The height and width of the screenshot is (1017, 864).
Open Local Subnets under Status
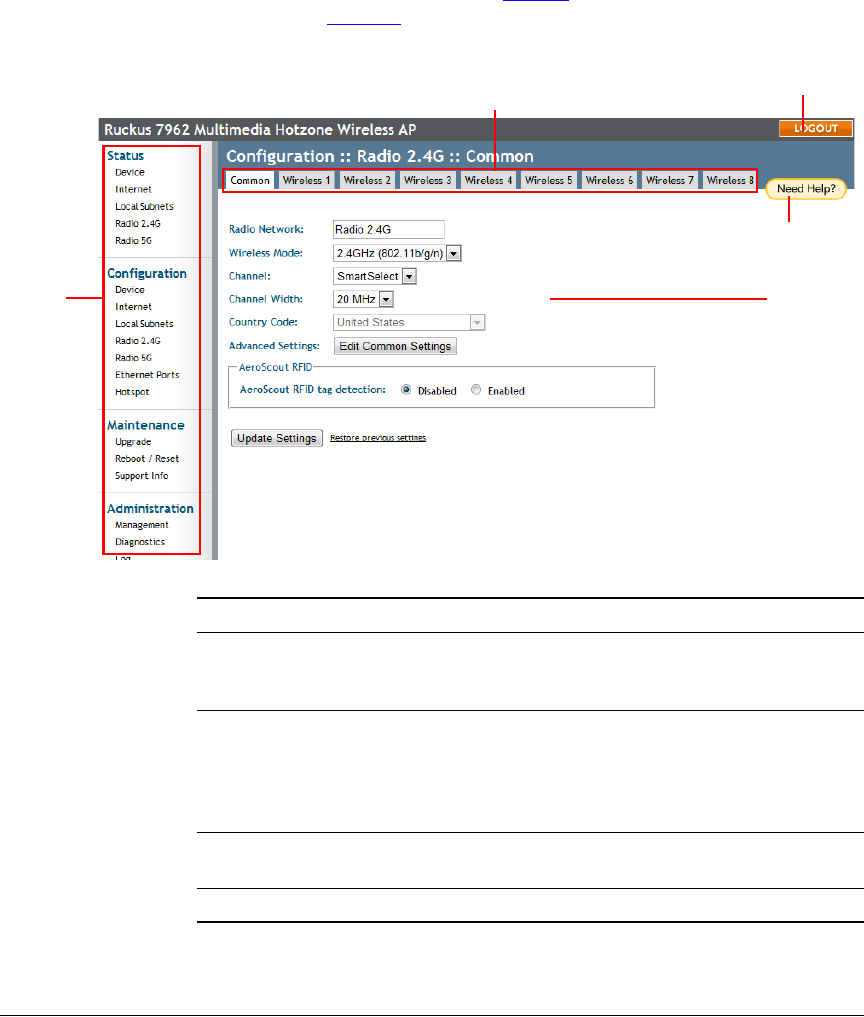point(144,206)
